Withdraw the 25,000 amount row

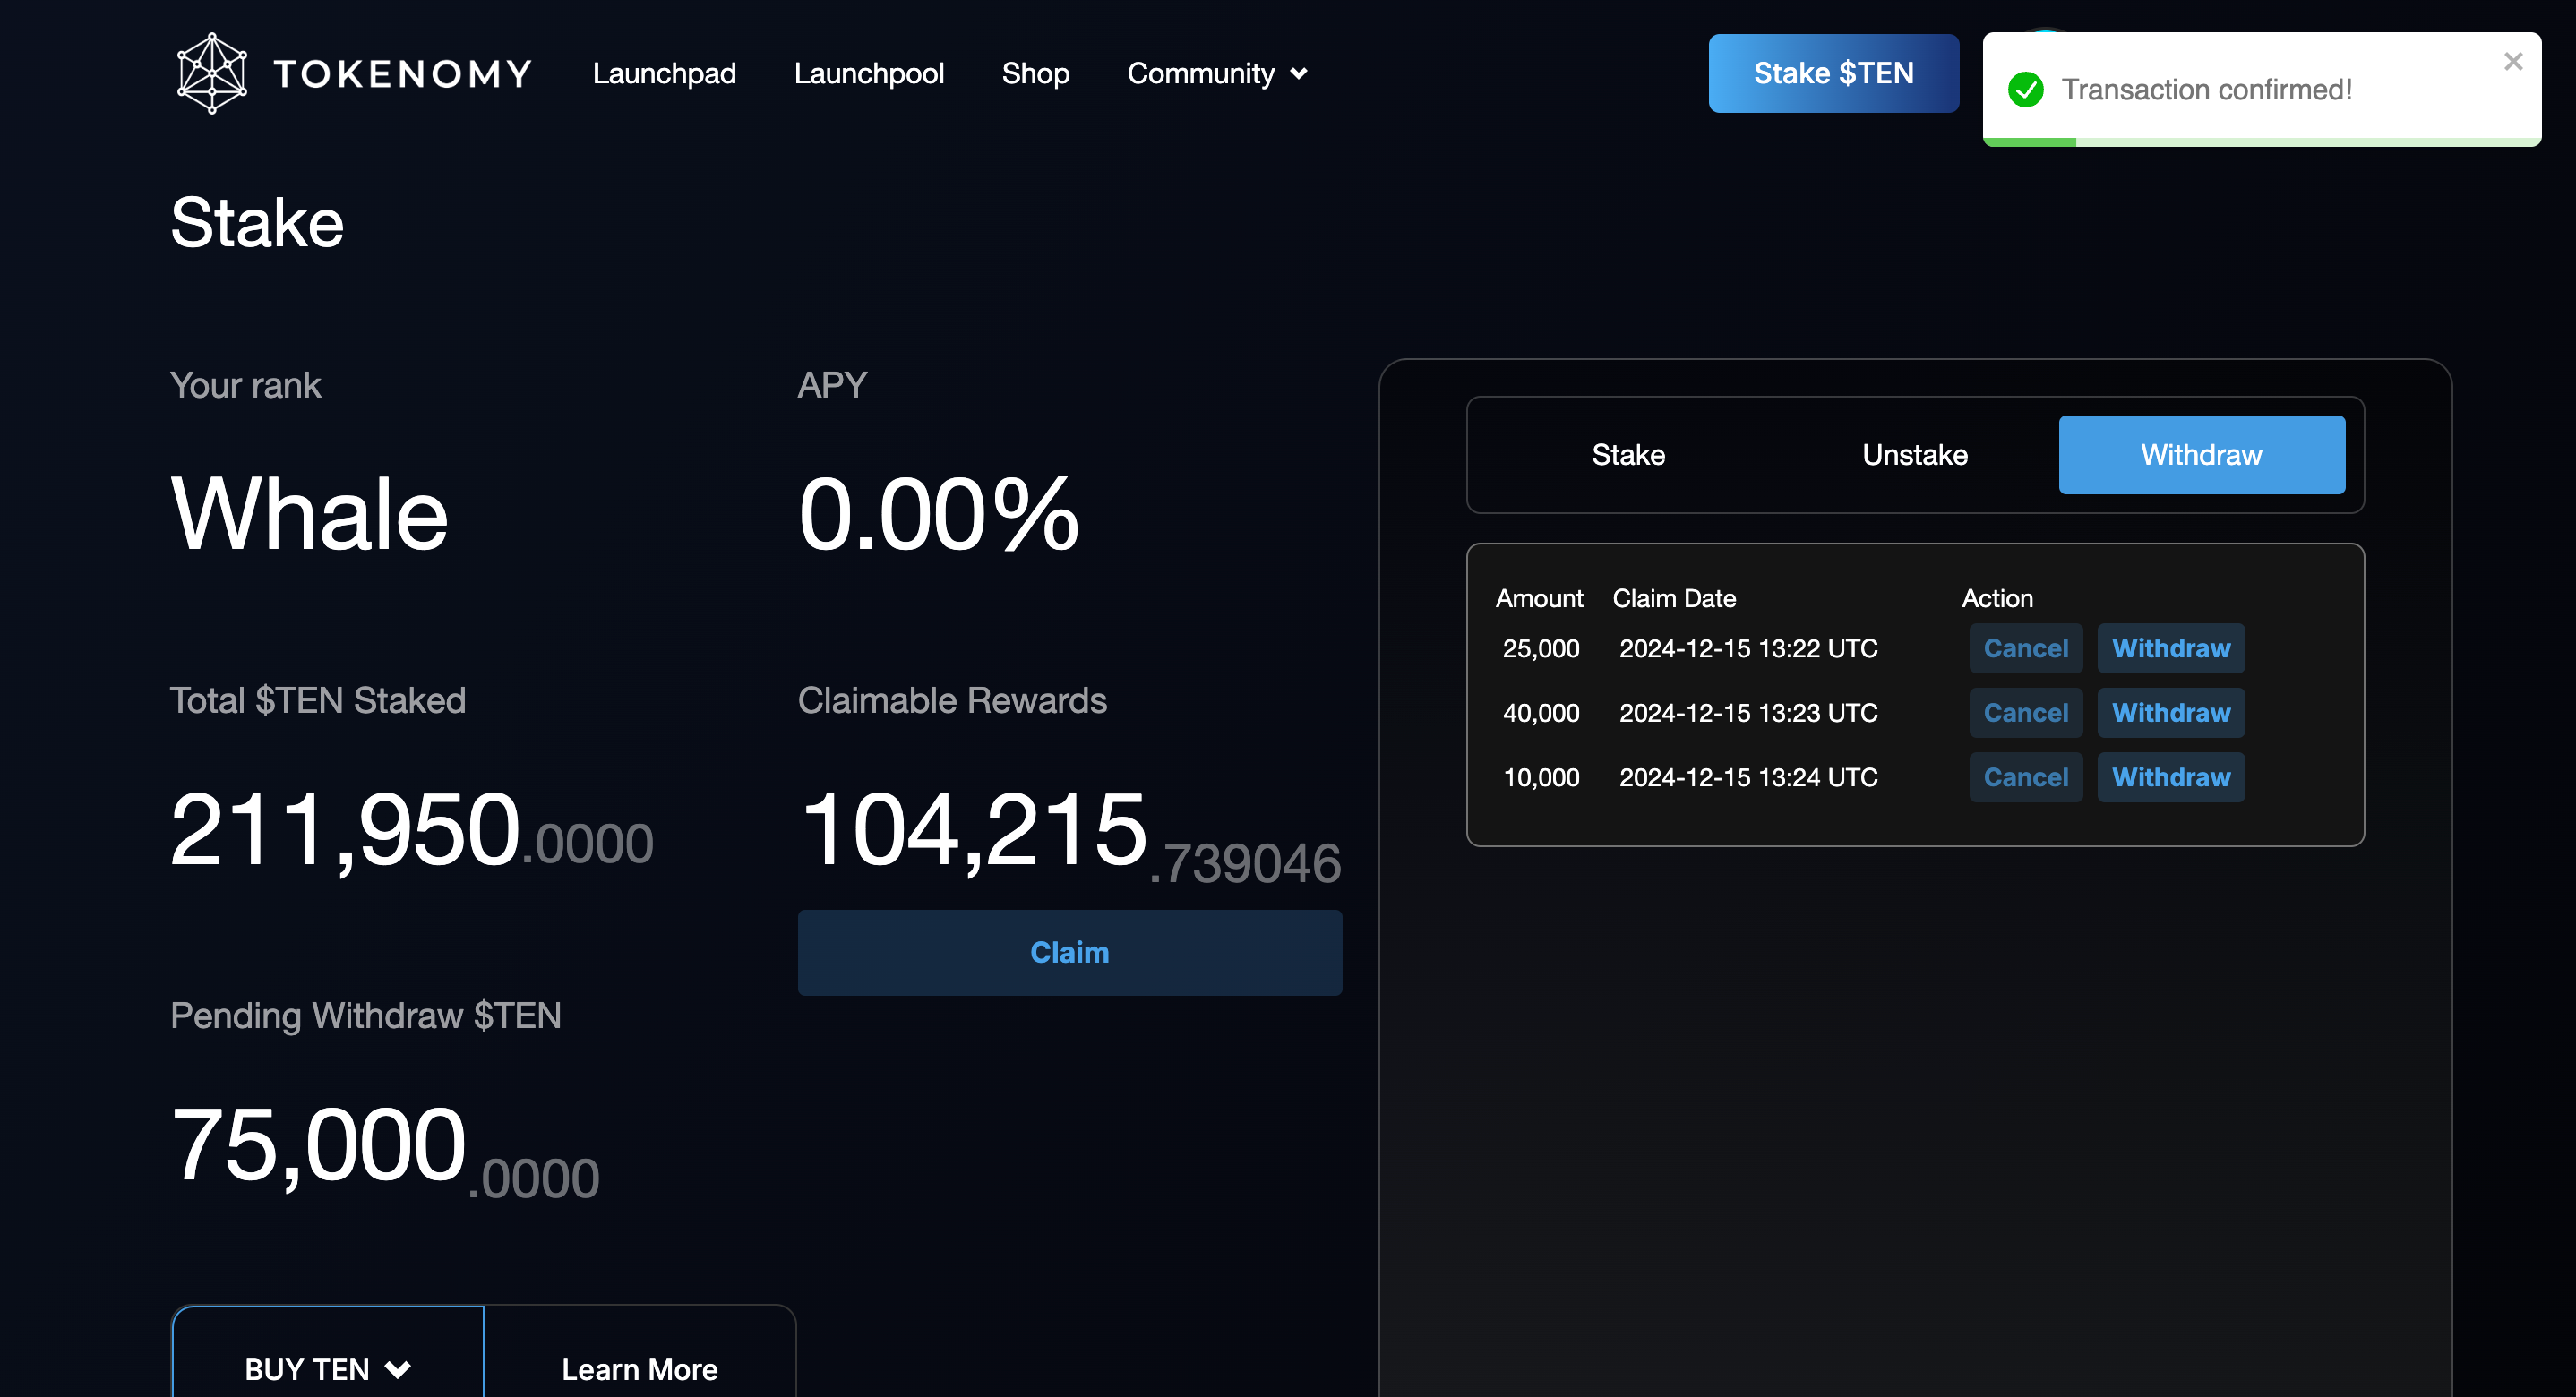tap(2170, 648)
